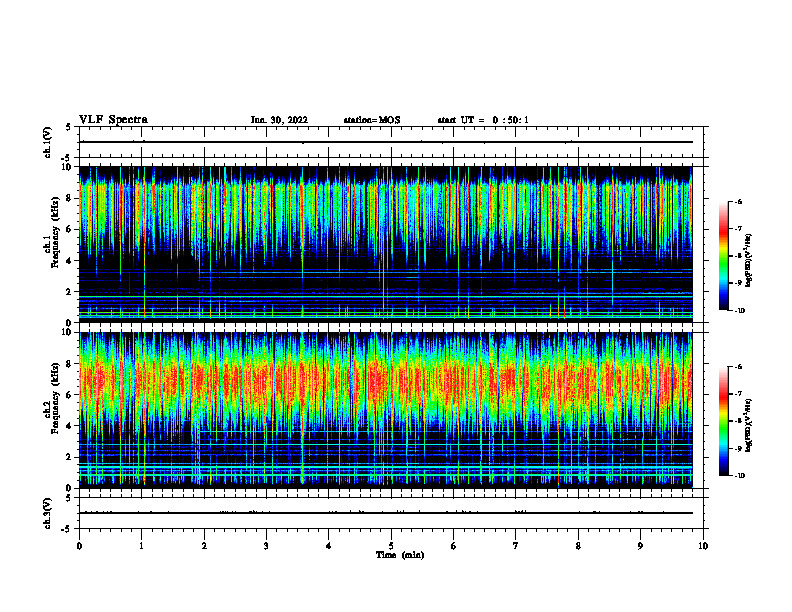Click the "VLF Spectra" plot title
This screenshot has width=792, height=612.
113,120
